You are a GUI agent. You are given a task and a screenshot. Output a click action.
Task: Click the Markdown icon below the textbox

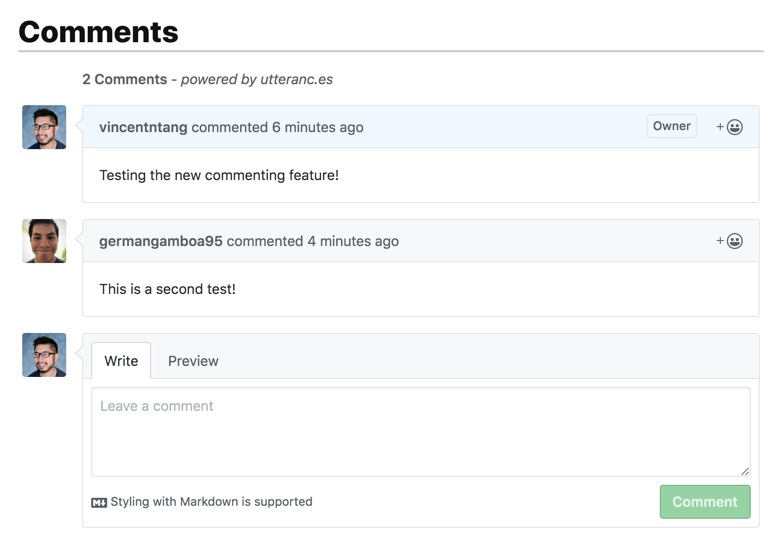(99, 502)
